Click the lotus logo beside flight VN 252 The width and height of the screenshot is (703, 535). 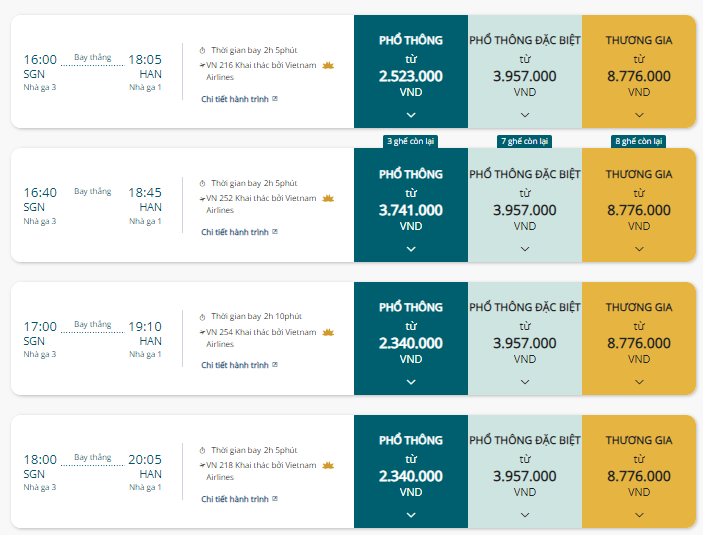(328, 198)
